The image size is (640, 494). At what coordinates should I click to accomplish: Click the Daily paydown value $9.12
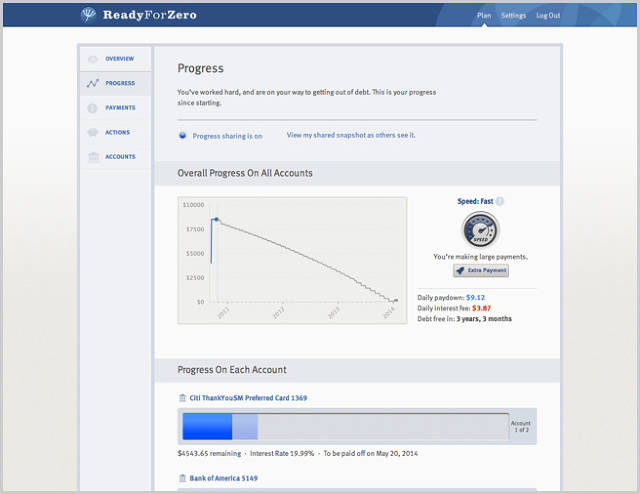click(476, 298)
